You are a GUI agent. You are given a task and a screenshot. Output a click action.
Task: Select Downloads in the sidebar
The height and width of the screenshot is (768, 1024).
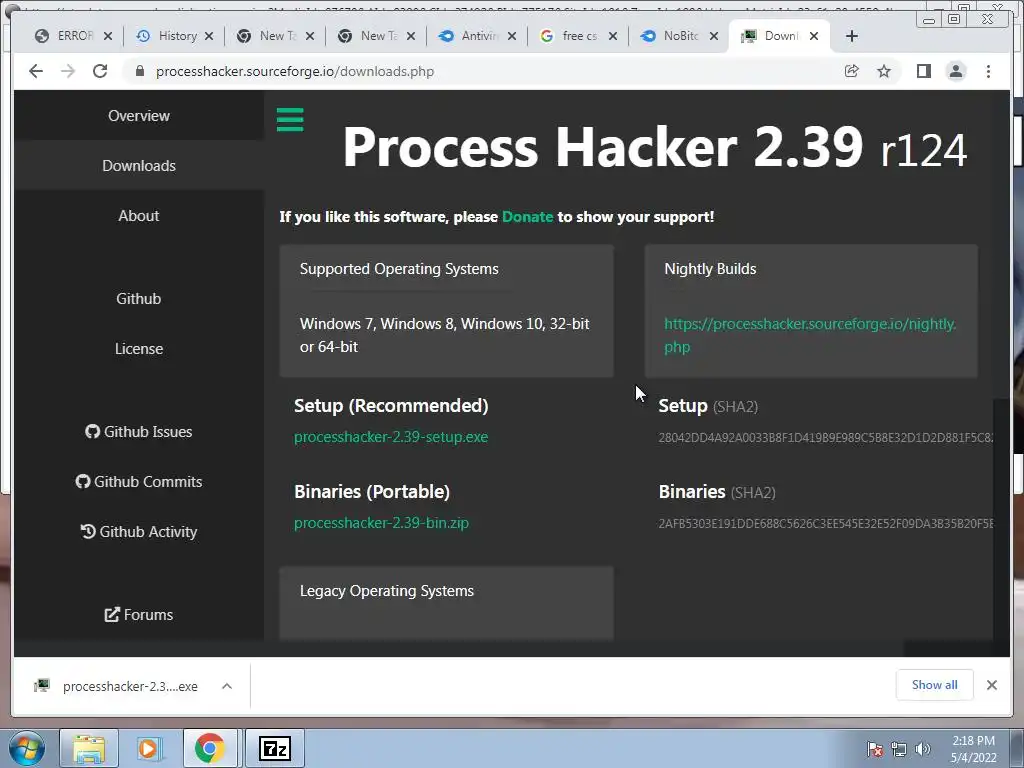pyautogui.click(x=139, y=166)
